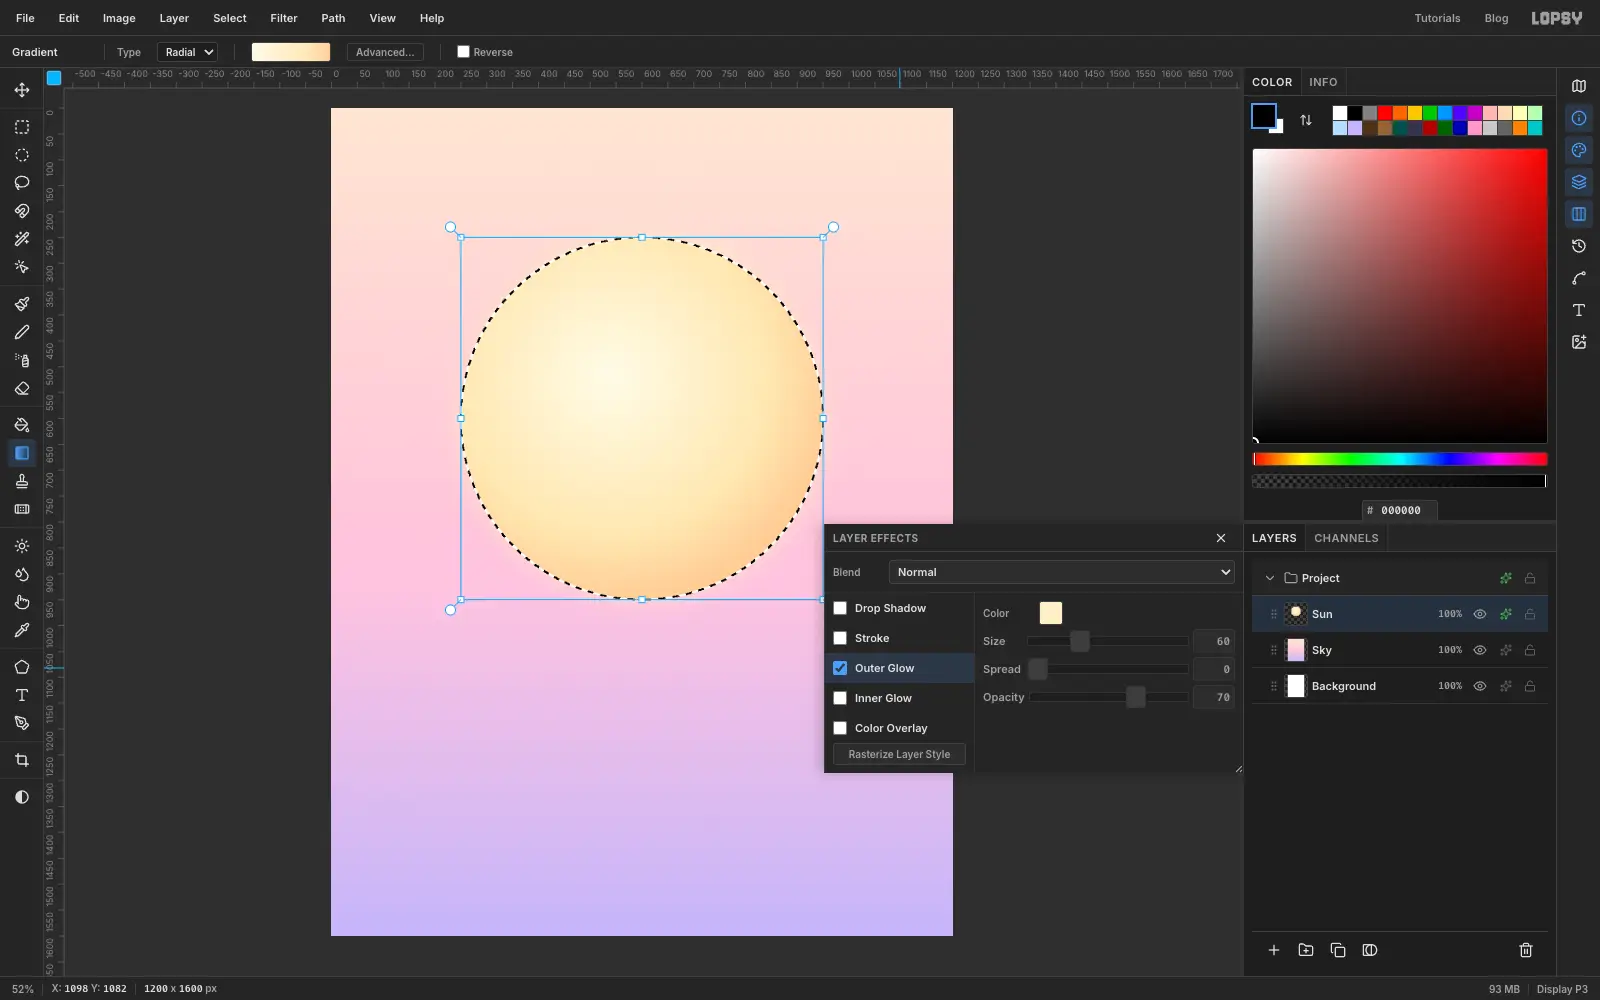This screenshot has height=1000, width=1600.
Task: Open the Blend mode dropdown
Action: click(1062, 572)
